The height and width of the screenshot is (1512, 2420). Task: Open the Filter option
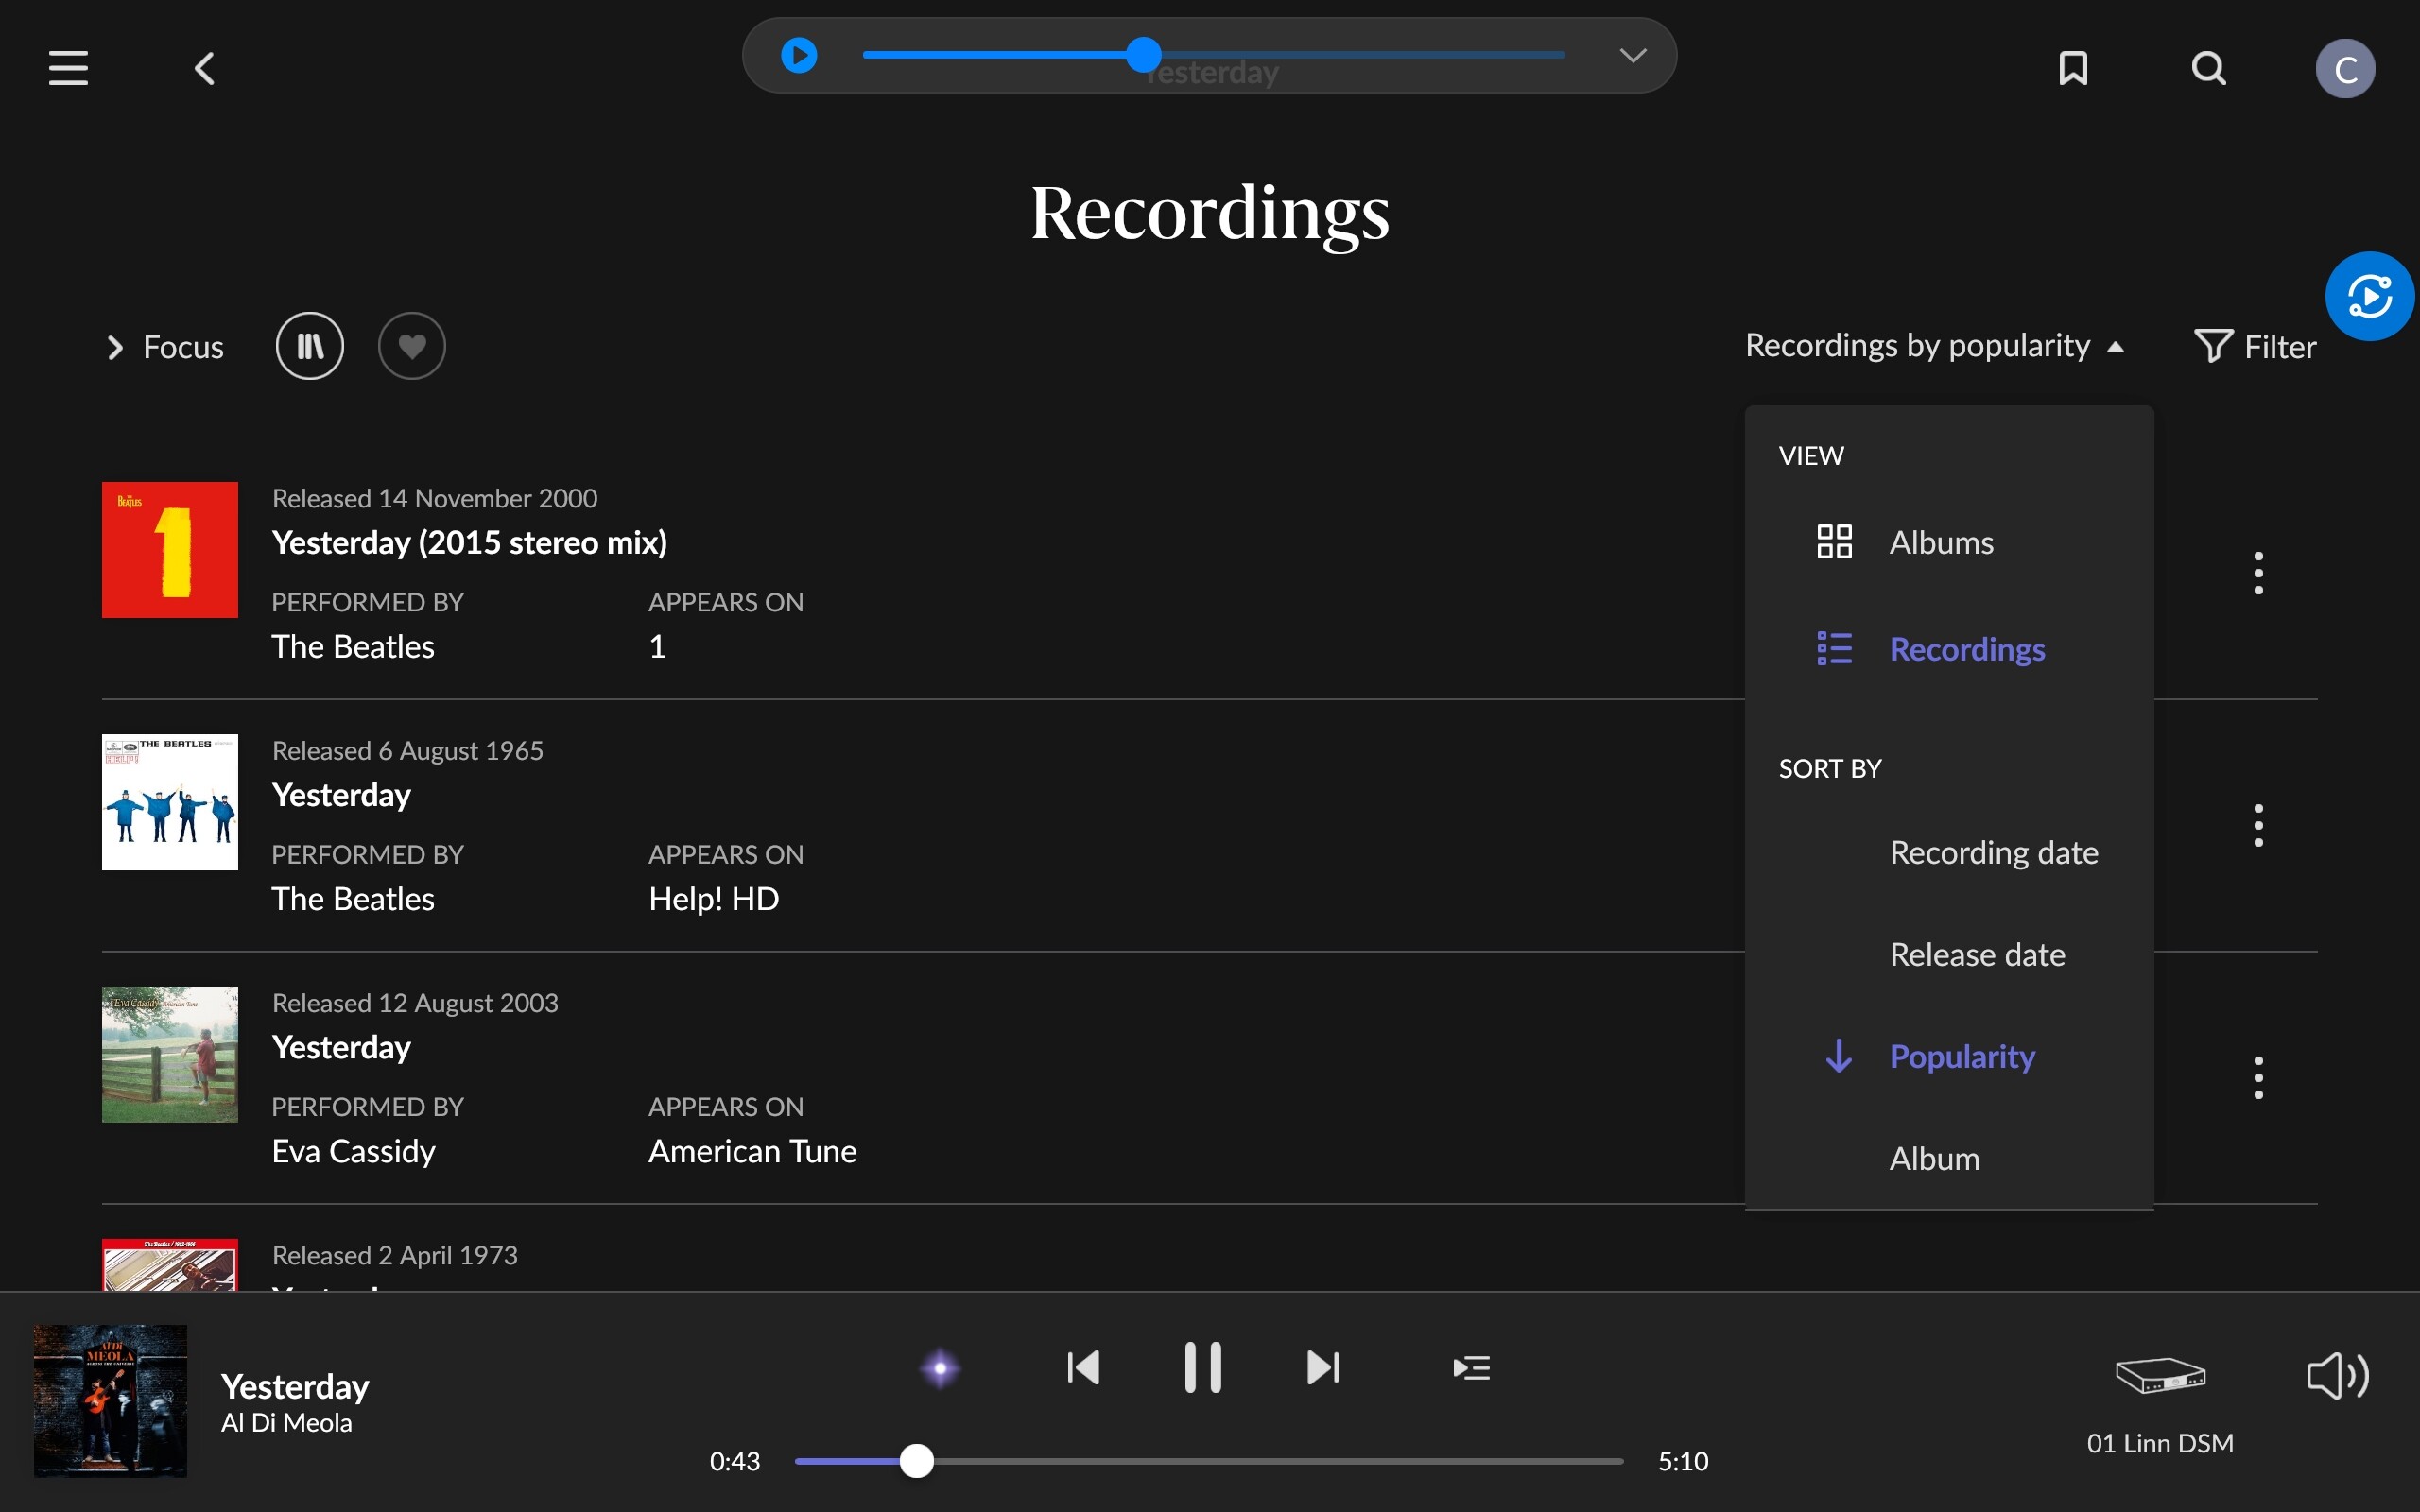(2255, 347)
